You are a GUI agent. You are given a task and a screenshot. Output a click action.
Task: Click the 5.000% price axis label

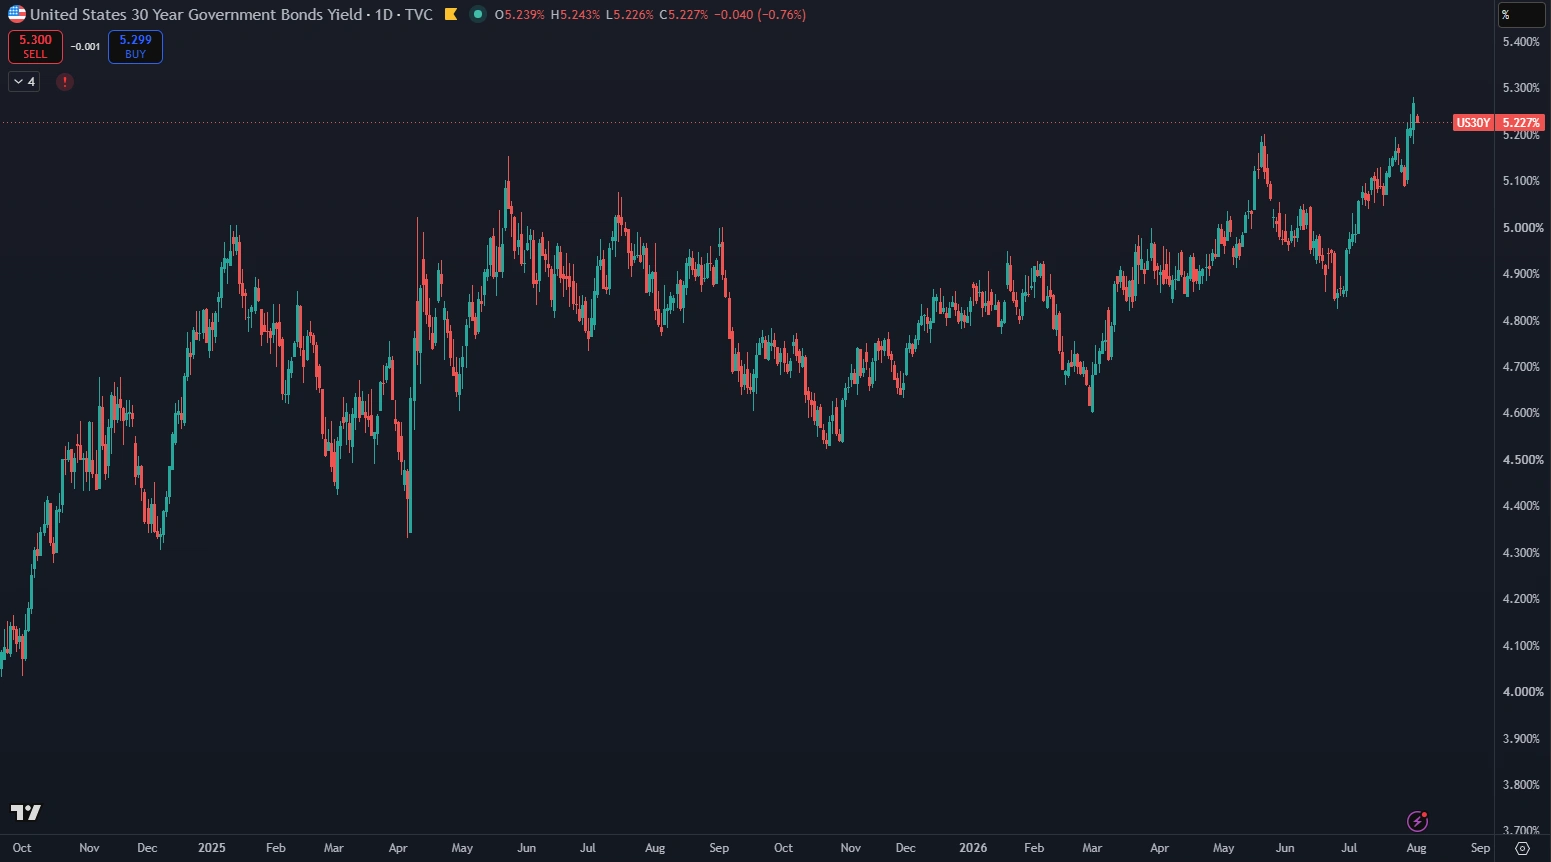1523,228
